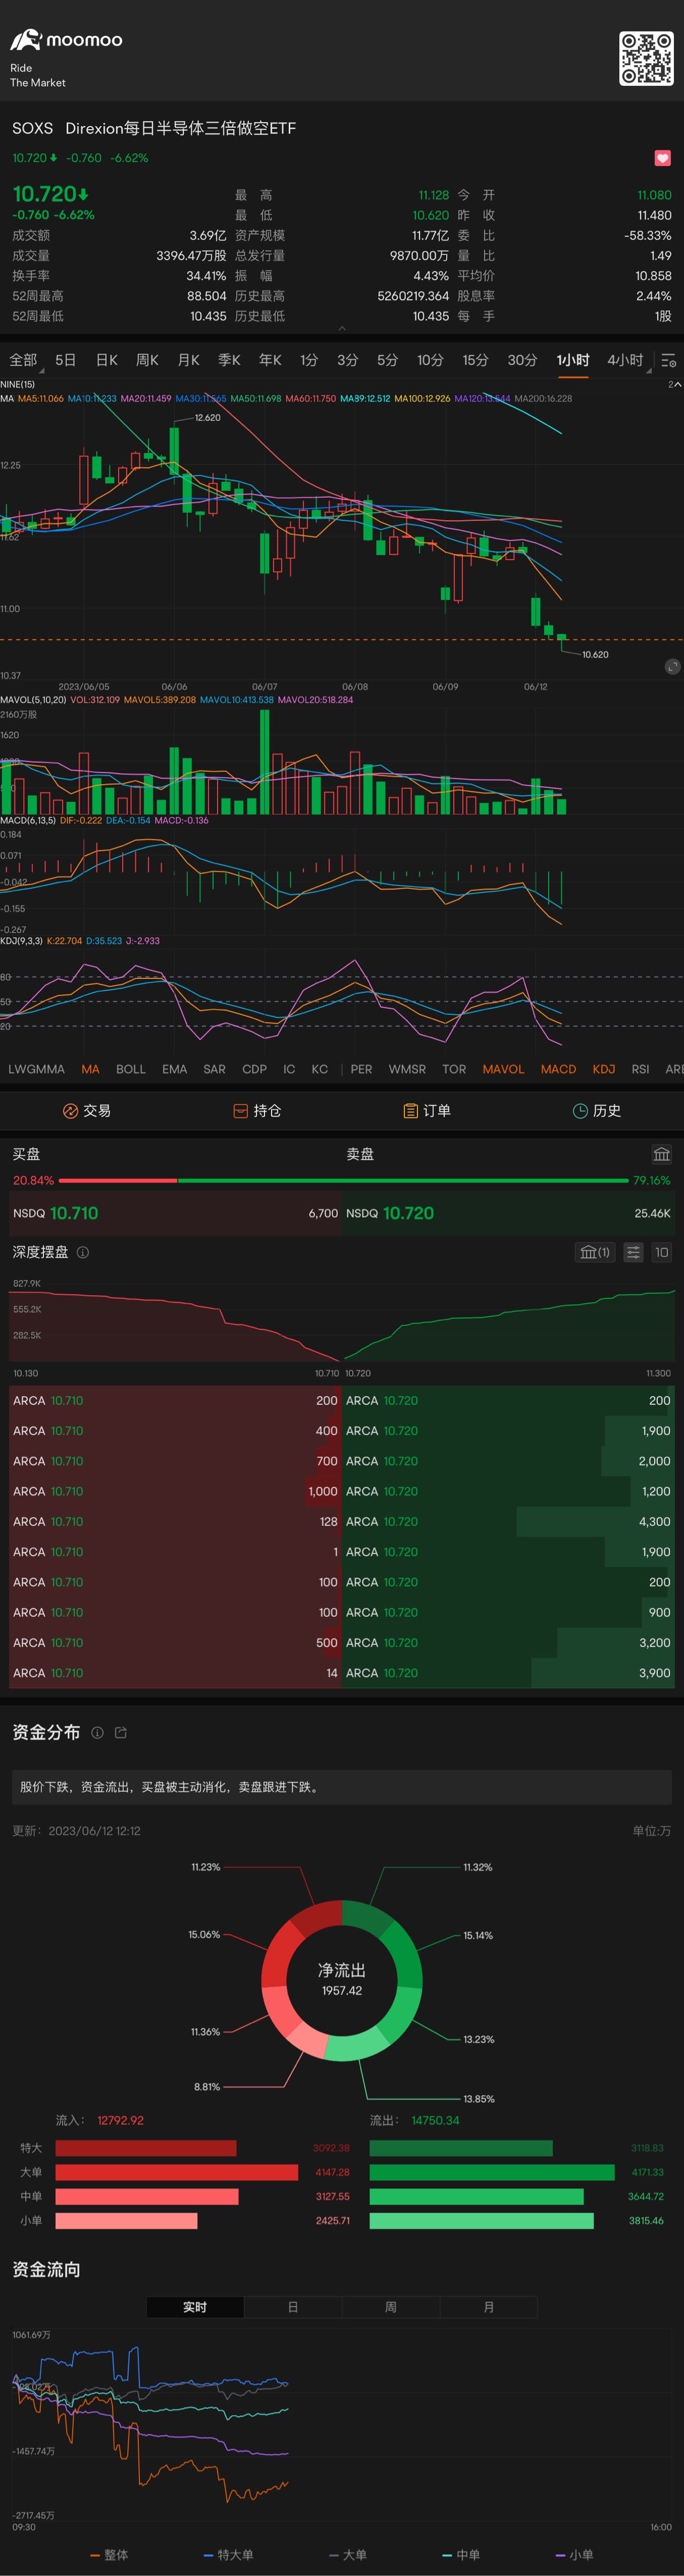
Task: Toggle MACD indicator
Action: click(x=558, y=1069)
